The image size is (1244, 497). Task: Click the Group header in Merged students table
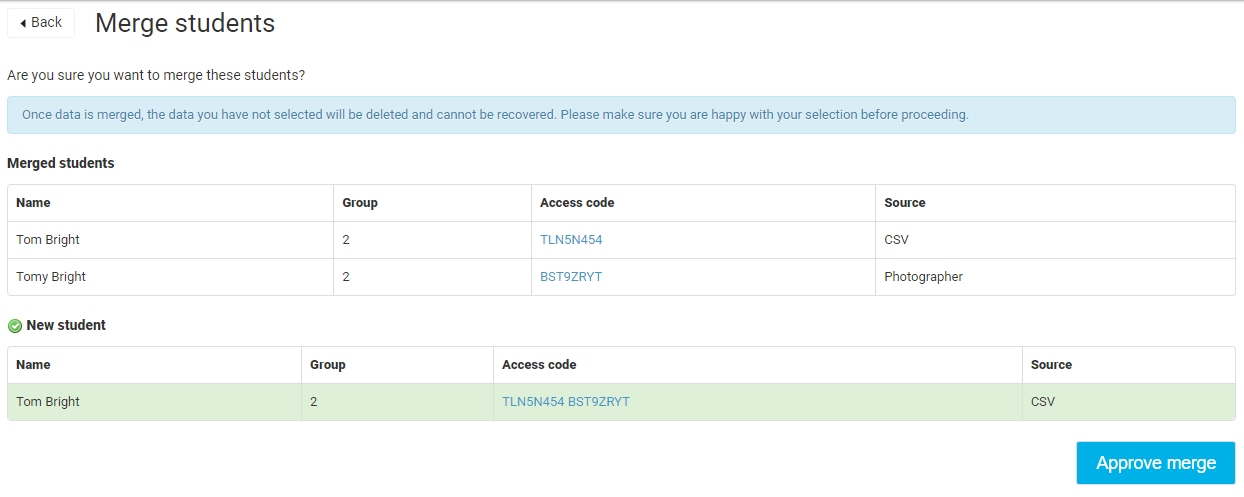360,203
